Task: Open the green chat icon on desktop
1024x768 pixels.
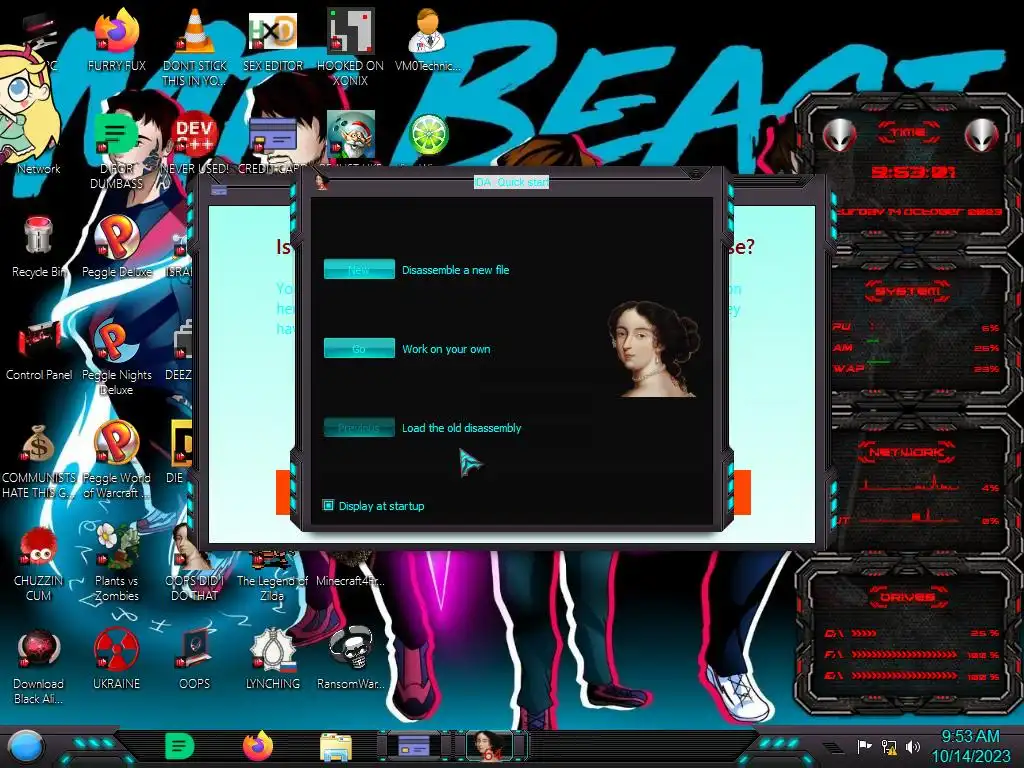Action: (x=115, y=136)
